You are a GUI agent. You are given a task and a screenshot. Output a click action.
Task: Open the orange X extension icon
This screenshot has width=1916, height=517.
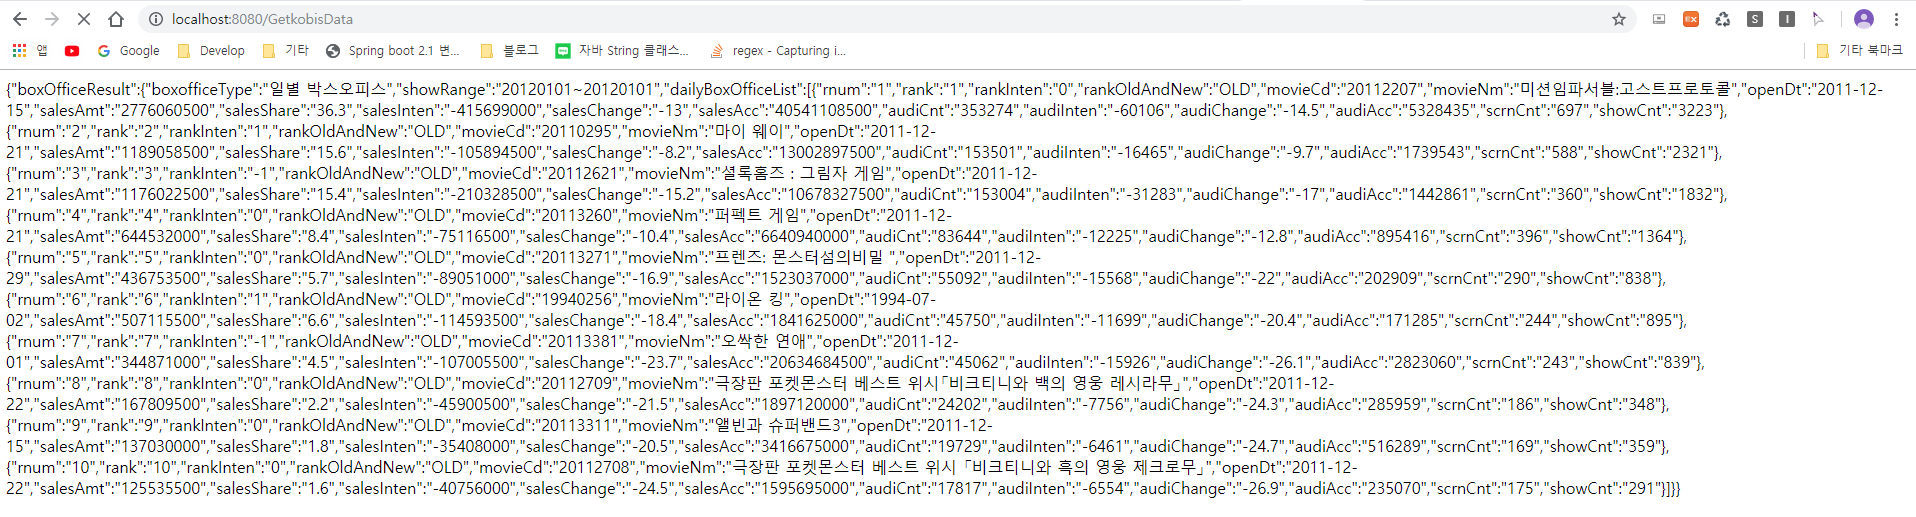pyautogui.click(x=1691, y=19)
